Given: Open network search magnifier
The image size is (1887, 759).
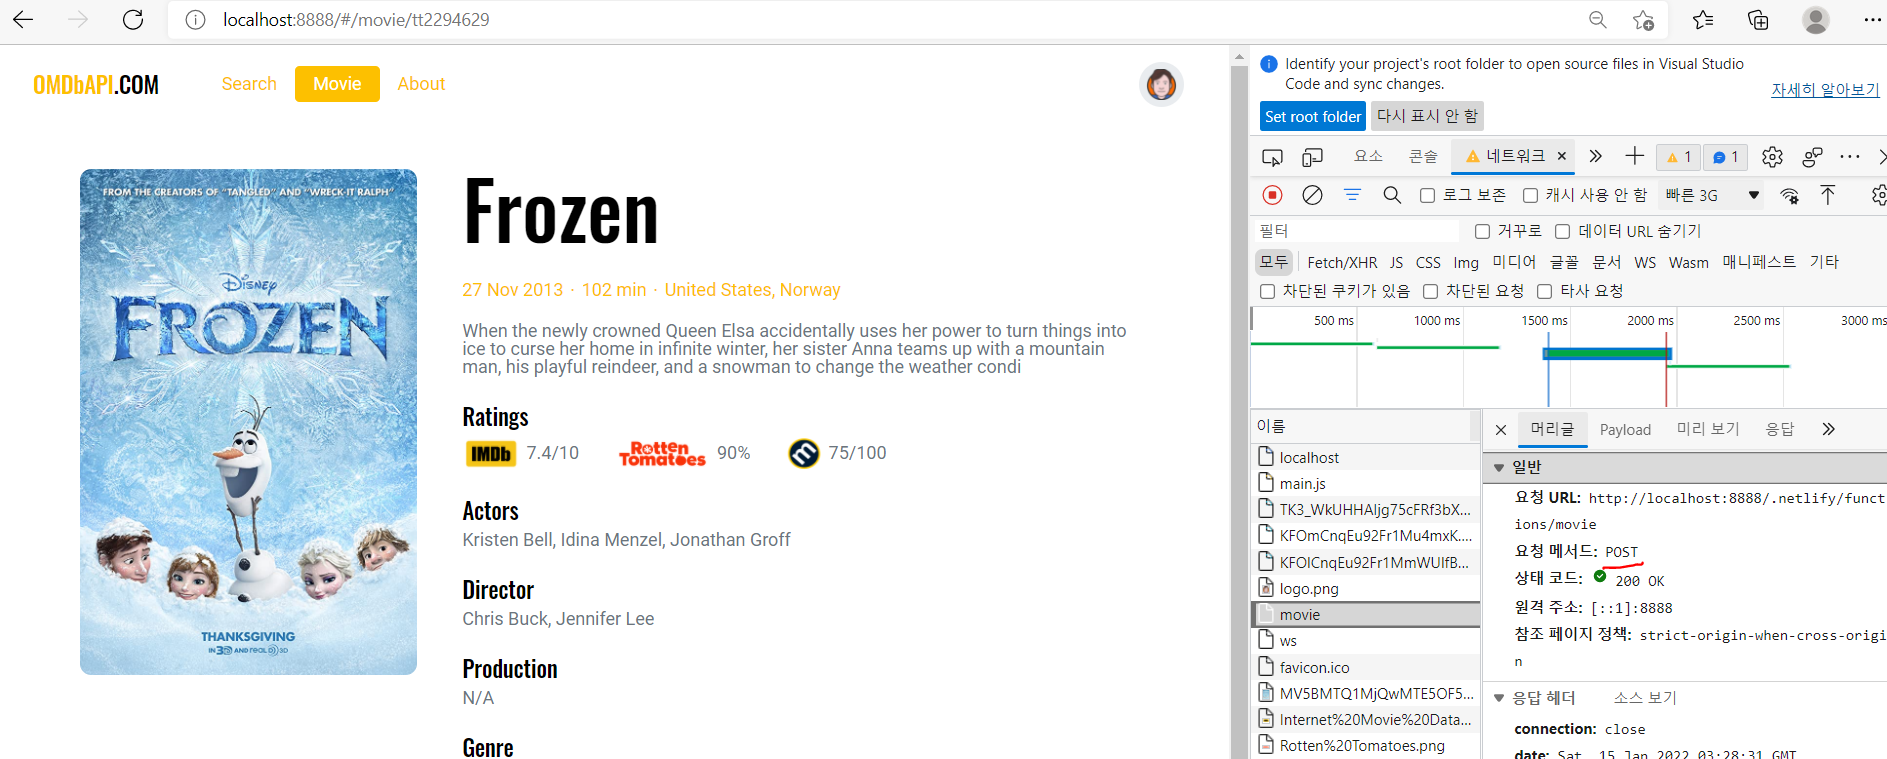Looking at the screenshot, I should click(x=1392, y=195).
